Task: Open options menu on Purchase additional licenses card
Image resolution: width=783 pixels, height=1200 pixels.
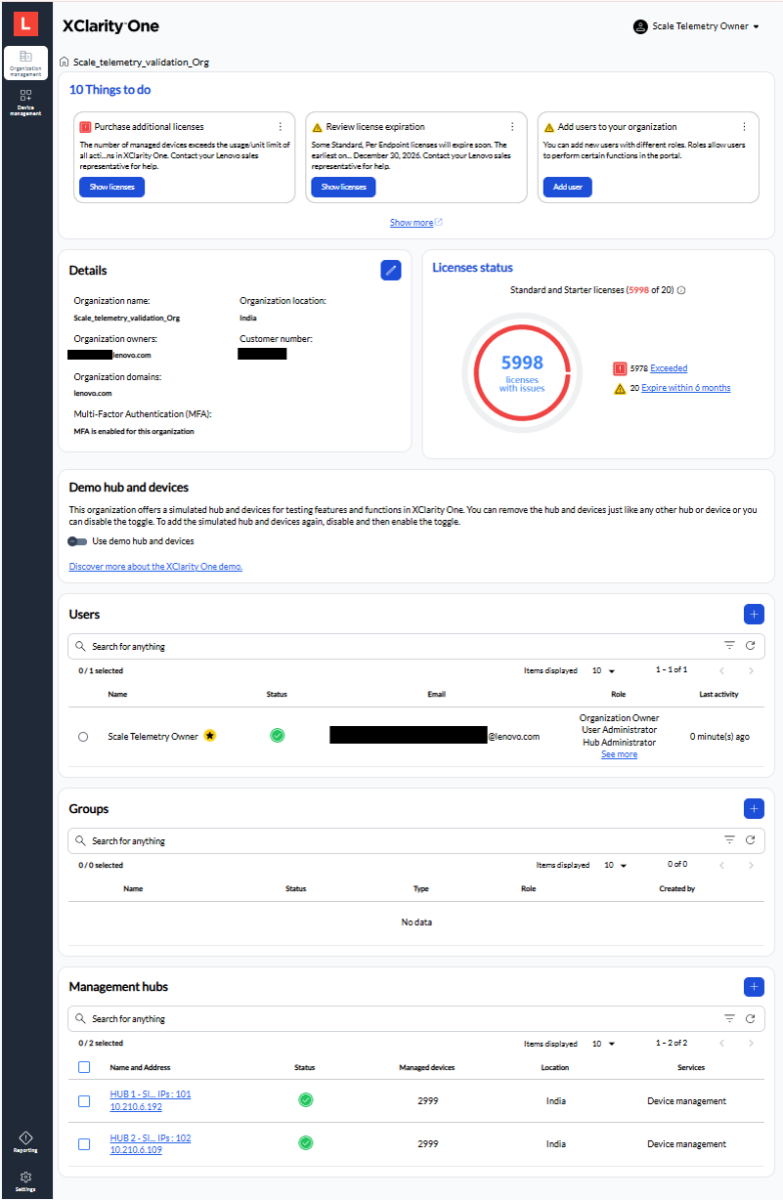Action: pos(280,127)
